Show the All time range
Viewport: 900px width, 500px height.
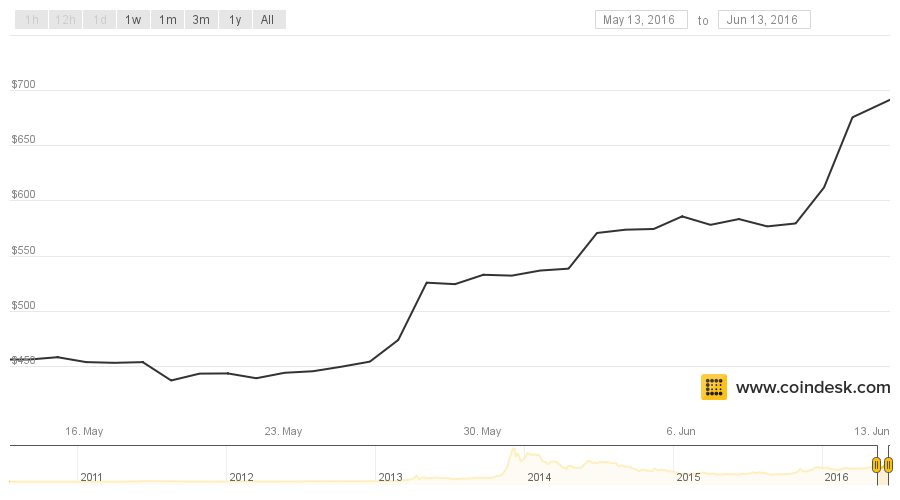[267, 20]
